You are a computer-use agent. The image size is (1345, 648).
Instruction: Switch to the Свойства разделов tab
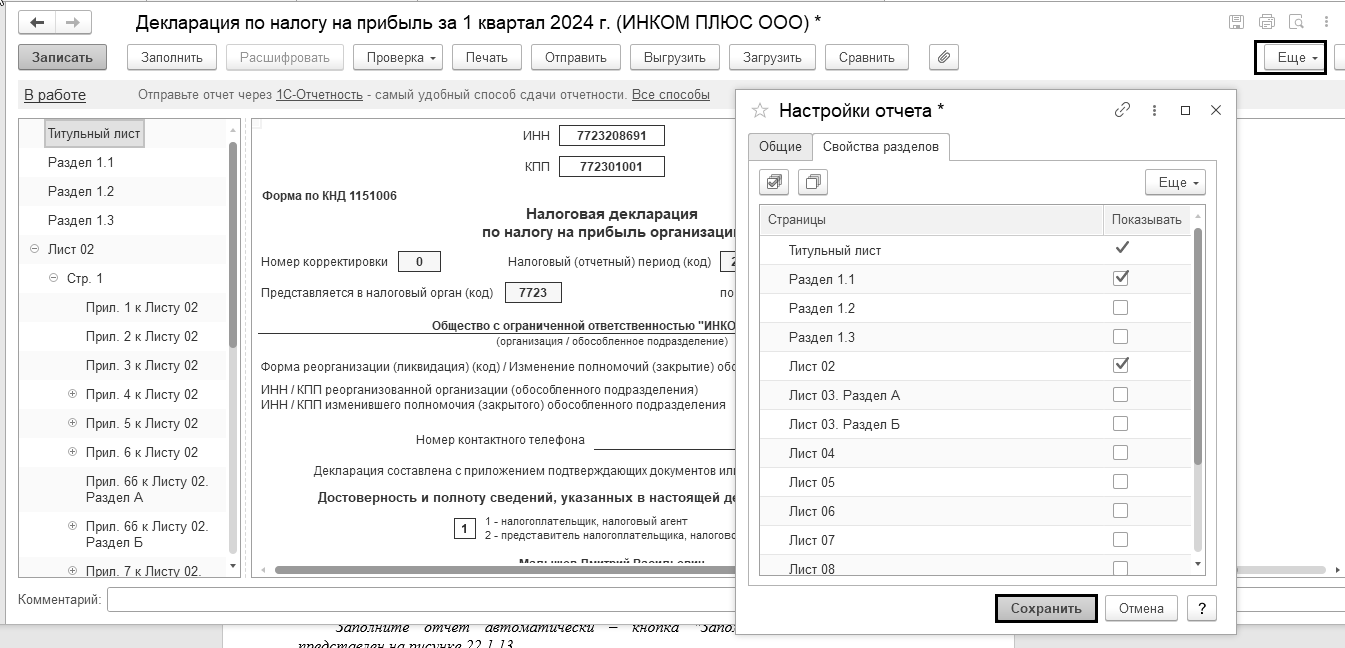[881, 147]
